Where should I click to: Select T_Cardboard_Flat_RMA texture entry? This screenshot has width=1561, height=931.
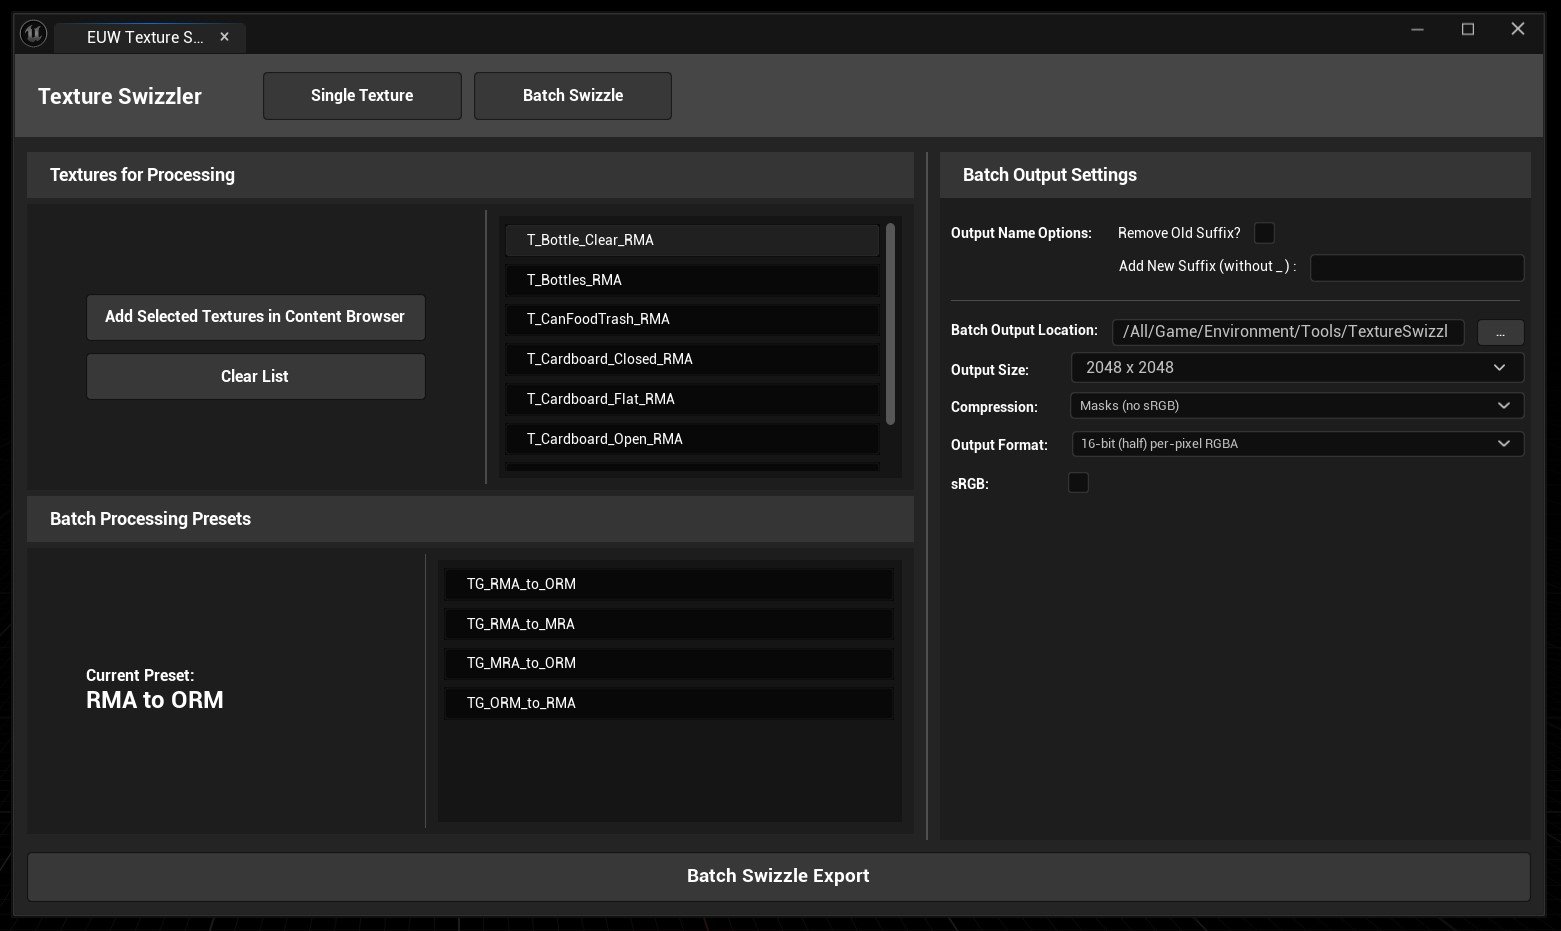[692, 399]
